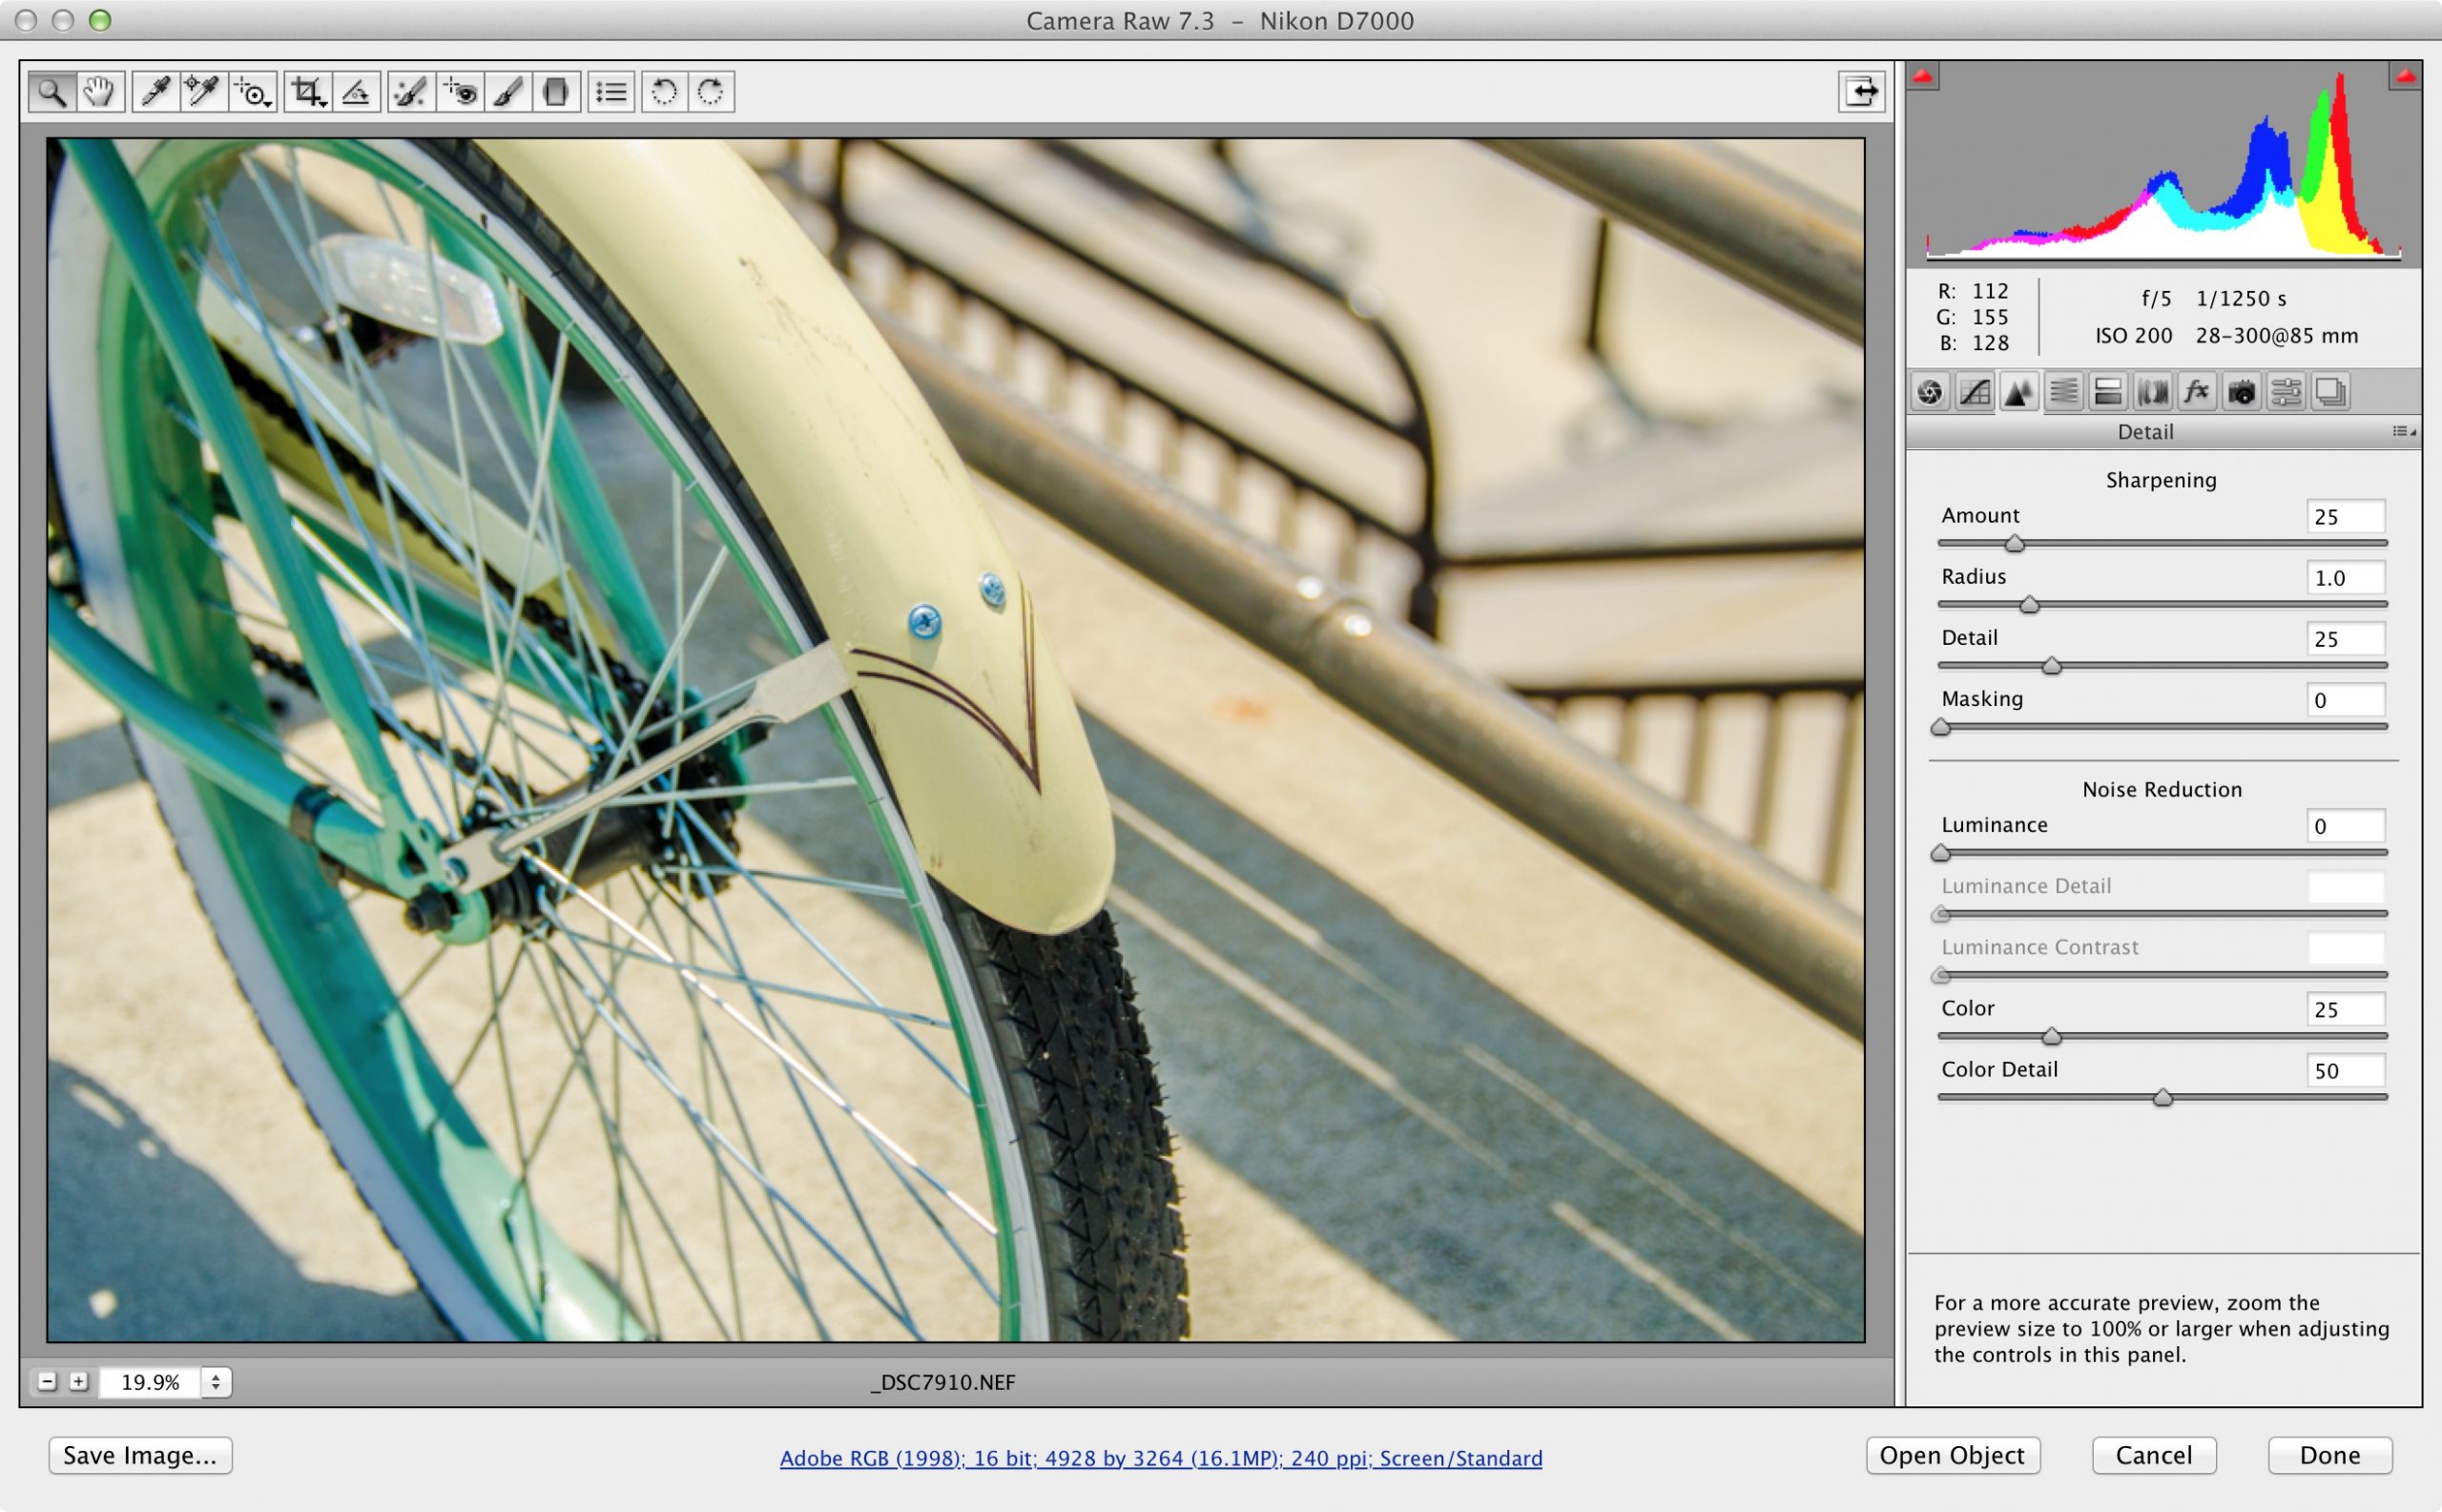Rotate image 90 degrees counterclockwise
Image resolution: width=2442 pixels, height=1512 pixels.
click(x=664, y=92)
